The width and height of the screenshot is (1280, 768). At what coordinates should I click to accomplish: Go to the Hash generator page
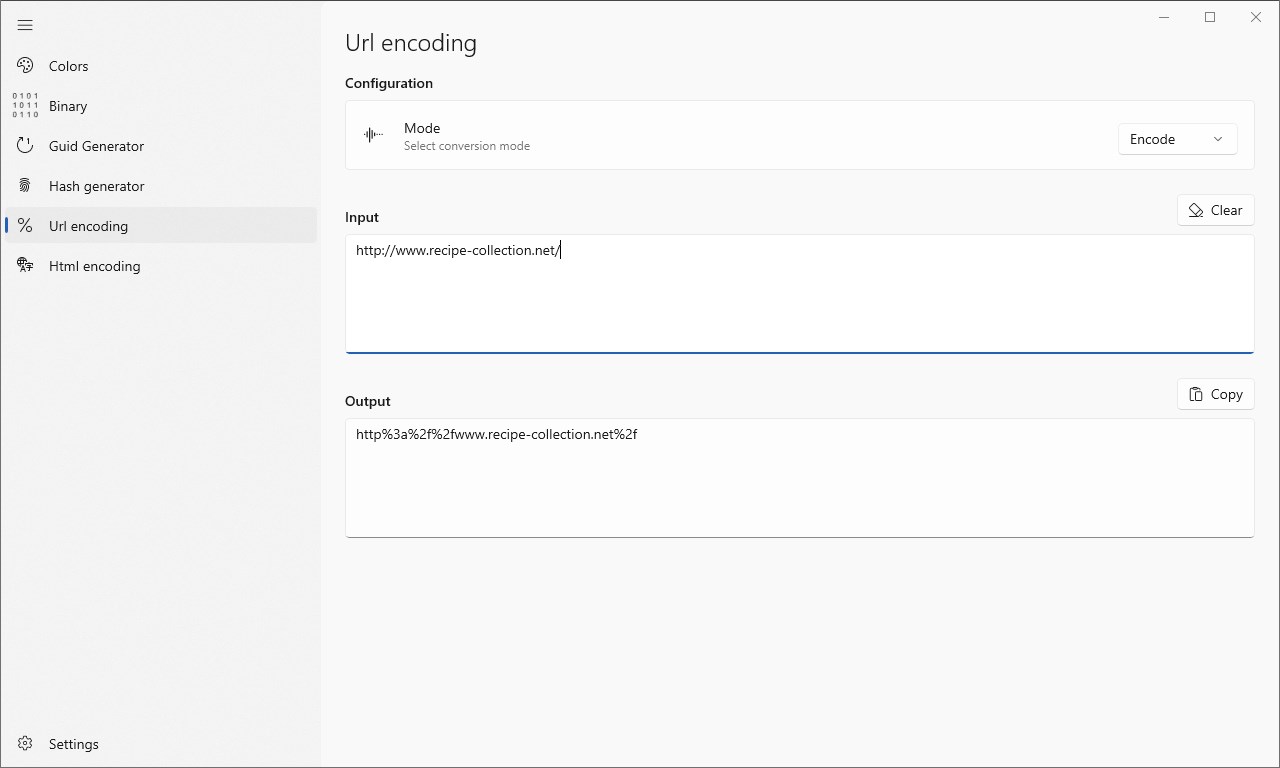pos(96,186)
